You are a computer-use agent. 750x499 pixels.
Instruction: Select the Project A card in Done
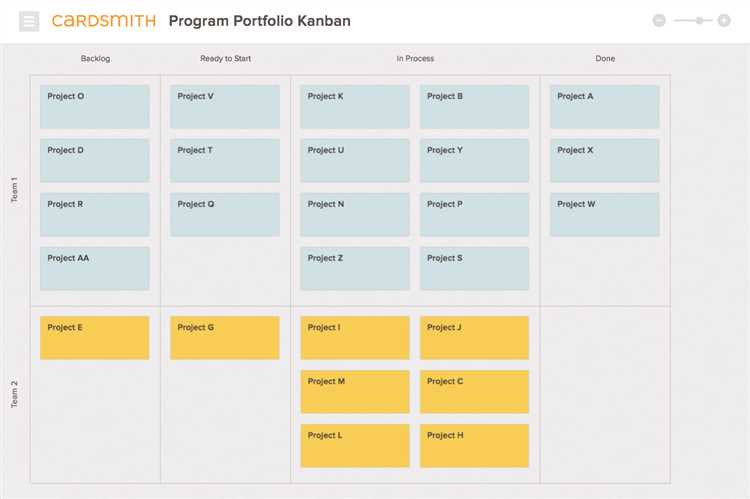[605, 107]
